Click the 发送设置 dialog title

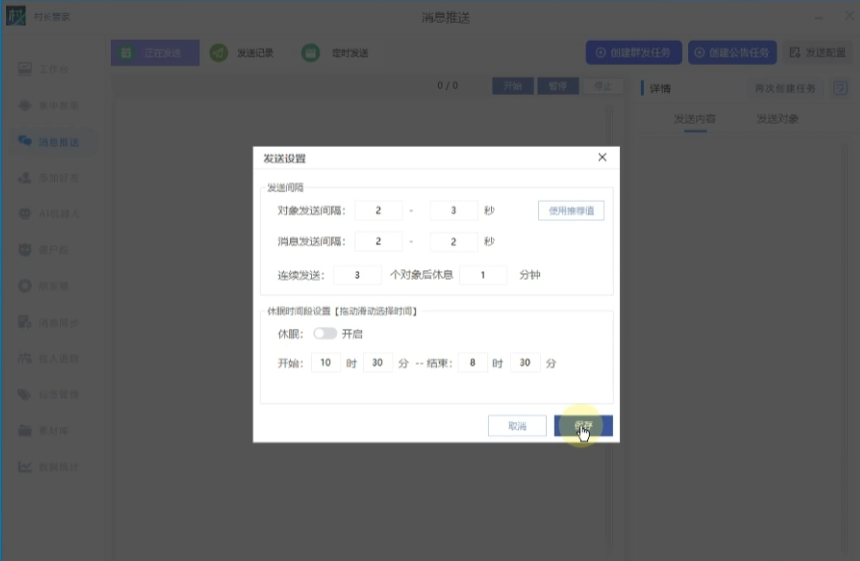tap(284, 158)
